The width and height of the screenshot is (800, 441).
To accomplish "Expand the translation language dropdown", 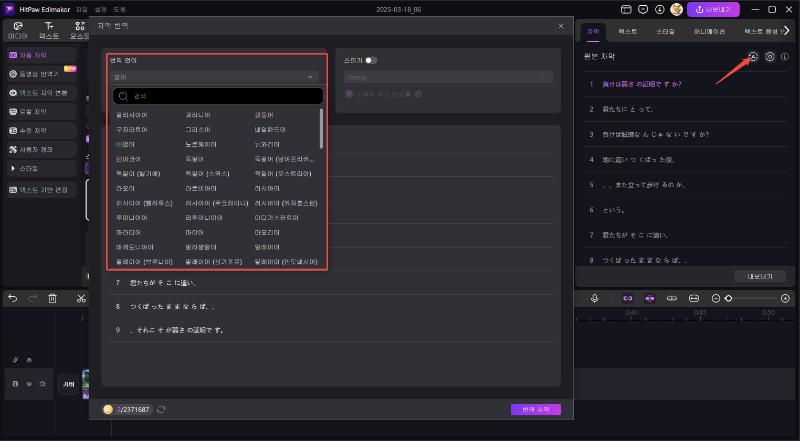I will pyautogui.click(x=213, y=76).
